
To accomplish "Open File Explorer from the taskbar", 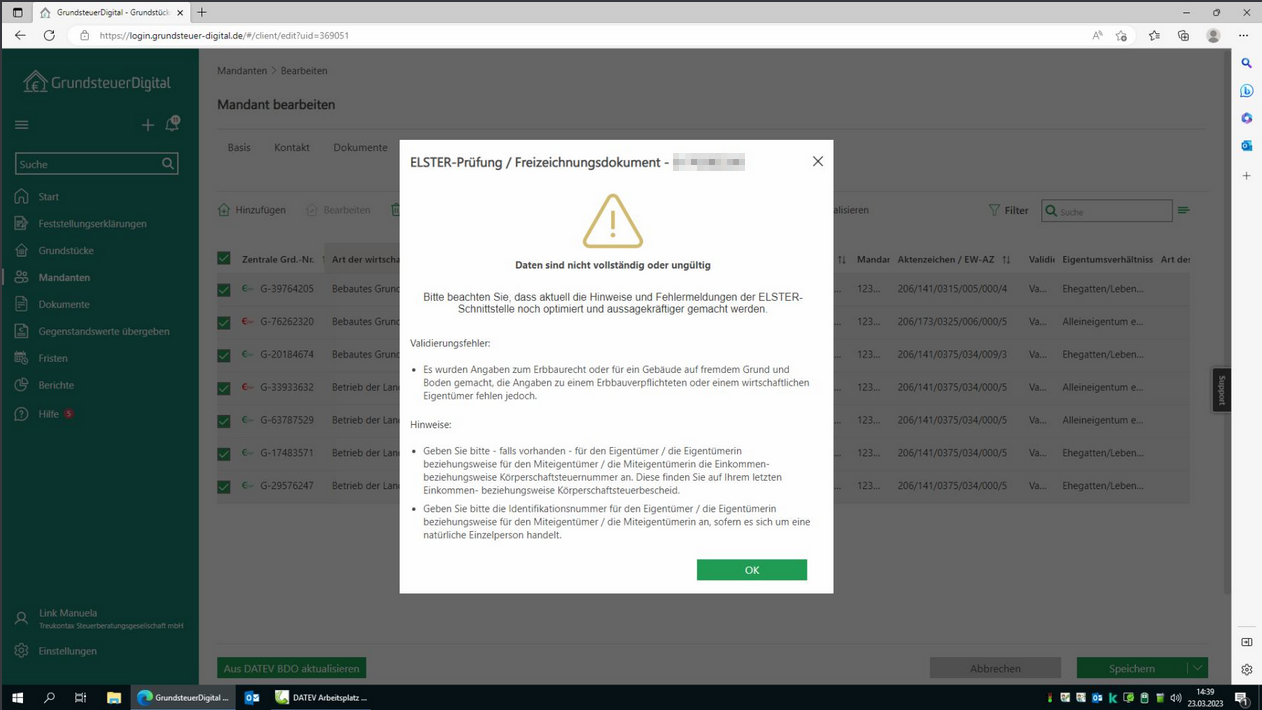I will point(114,697).
